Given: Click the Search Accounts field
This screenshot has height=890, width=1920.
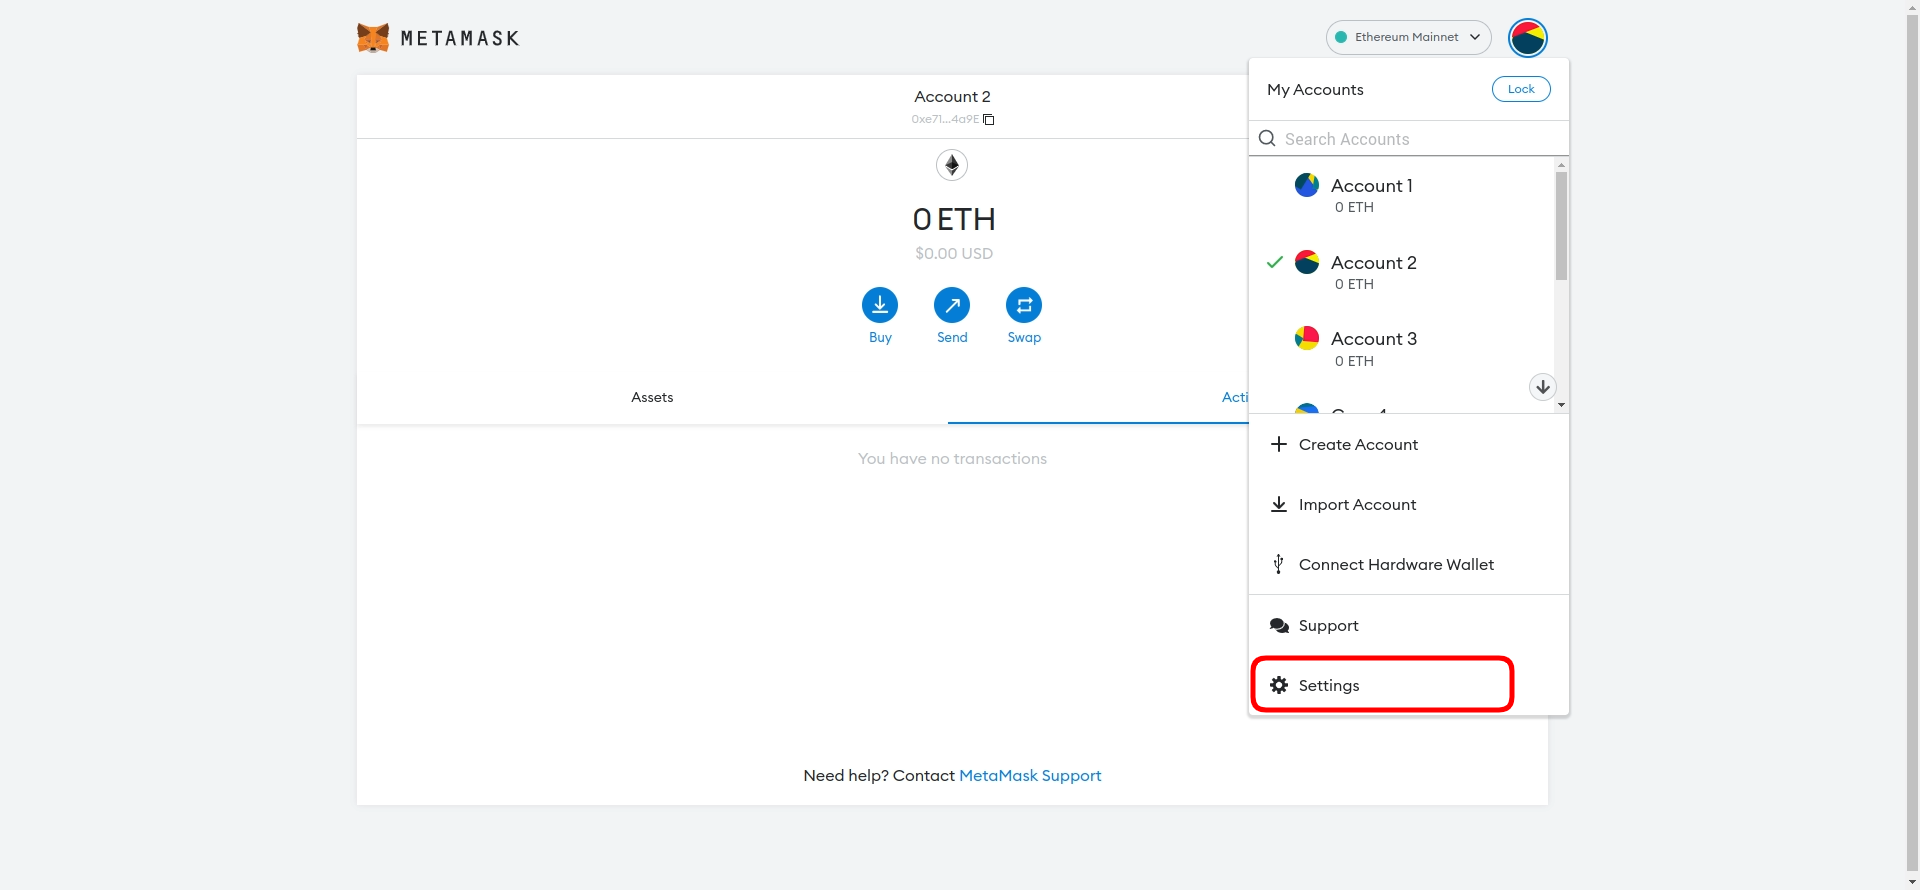Looking at the screenshot, I should pyautogui.click(x=1408, y=139).
